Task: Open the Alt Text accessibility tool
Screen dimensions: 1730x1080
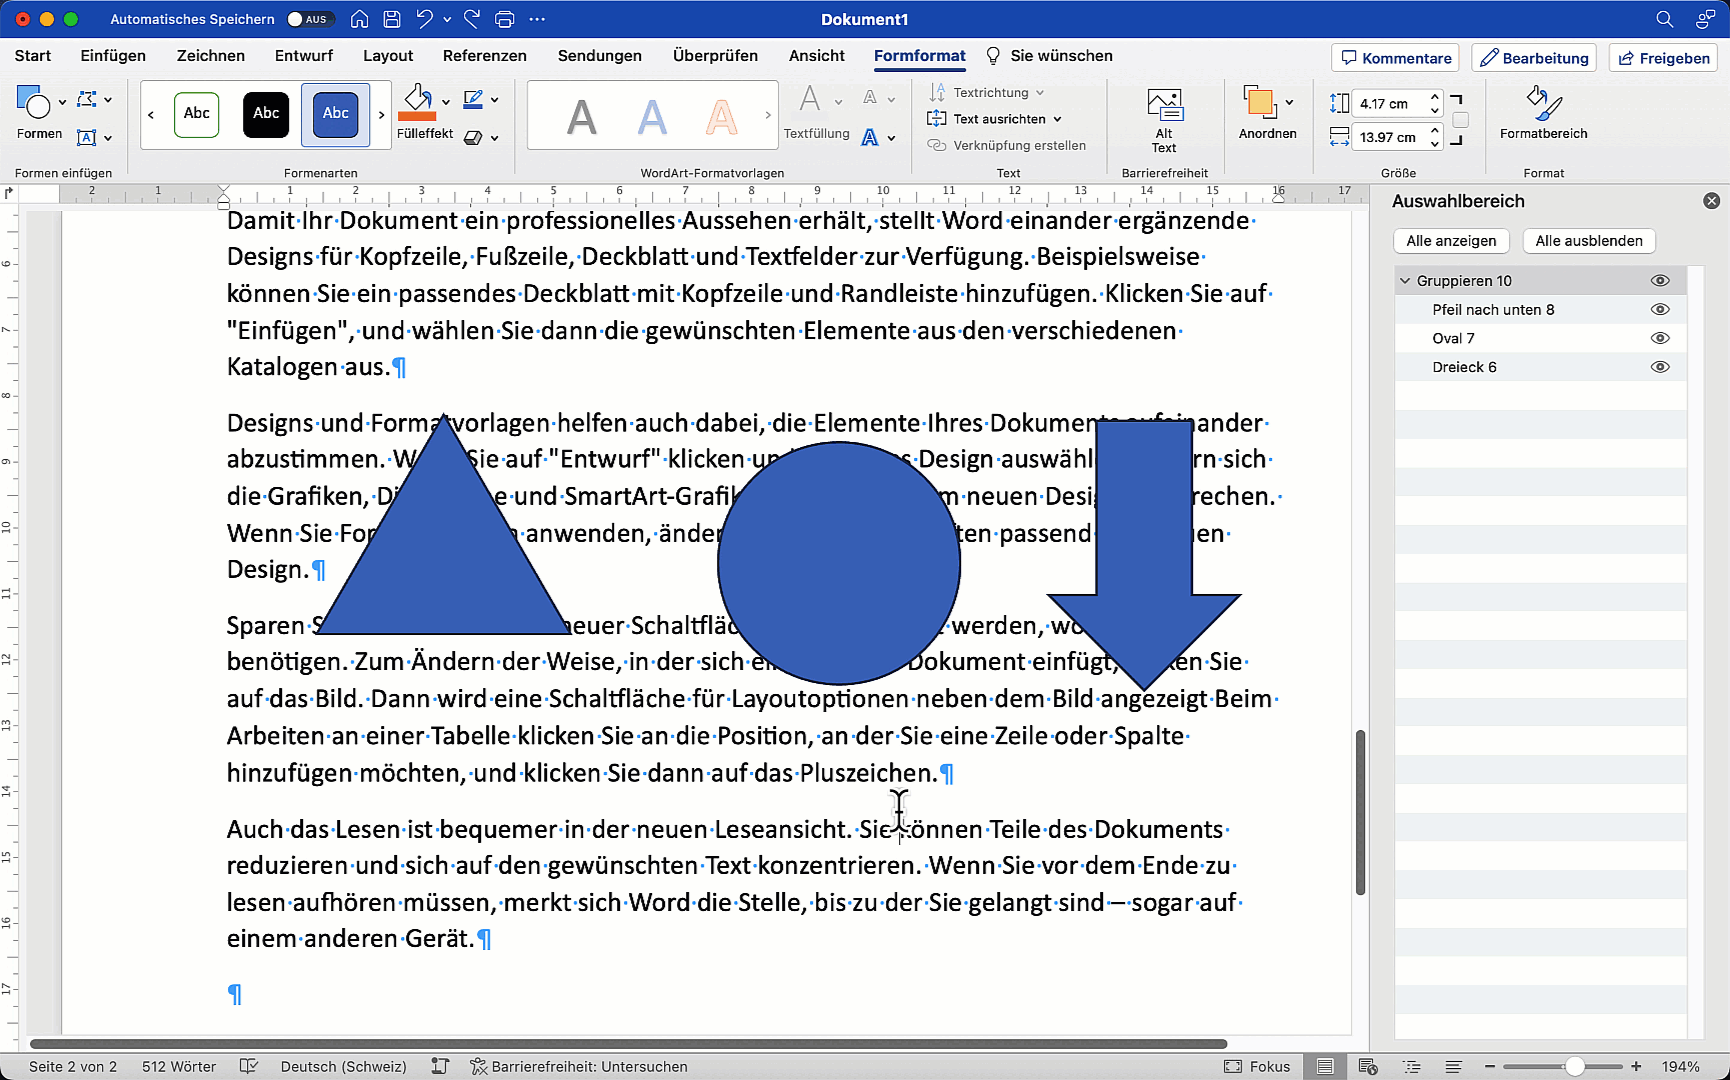Action: click(x=1164, y=105)
